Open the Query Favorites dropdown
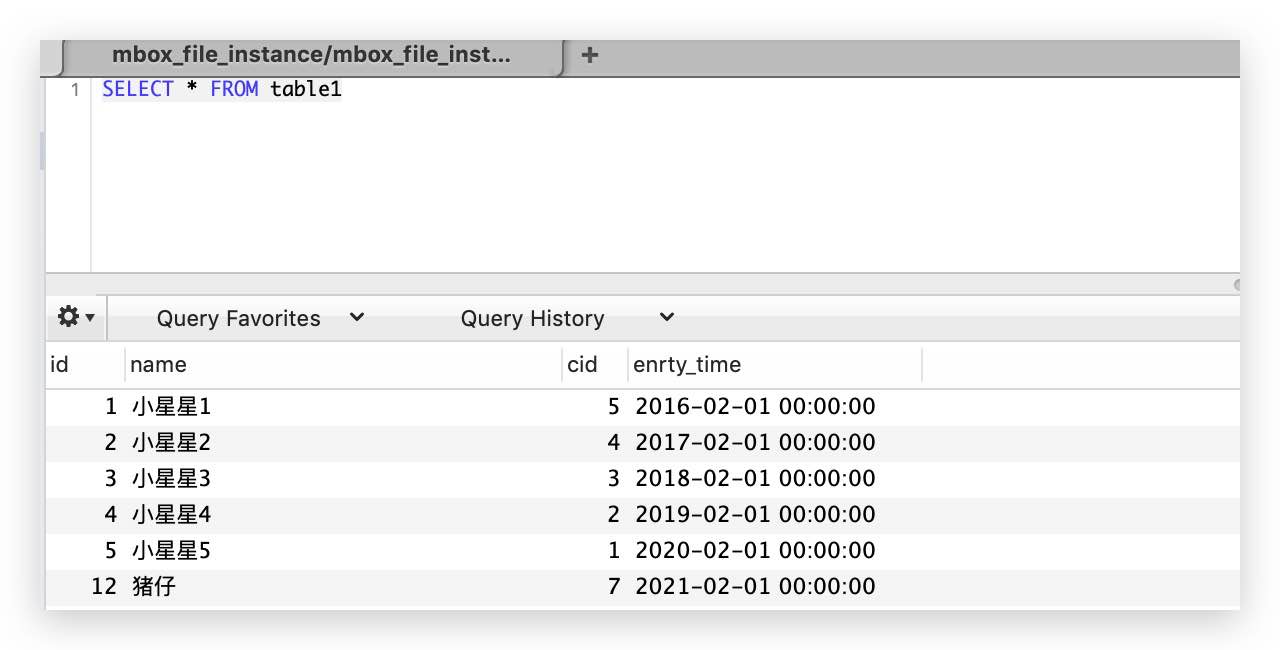 pyautogui.click(x=260, y=318)
